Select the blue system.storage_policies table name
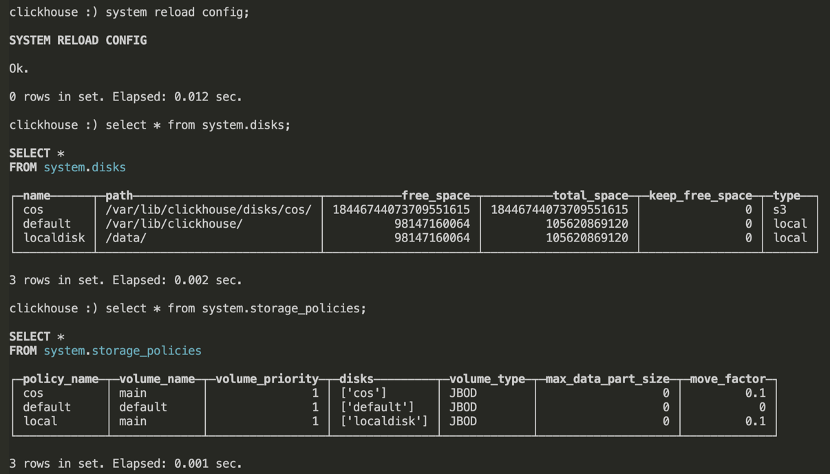The width and height of the screenshot is (830, 474). (x=122, y=351)
